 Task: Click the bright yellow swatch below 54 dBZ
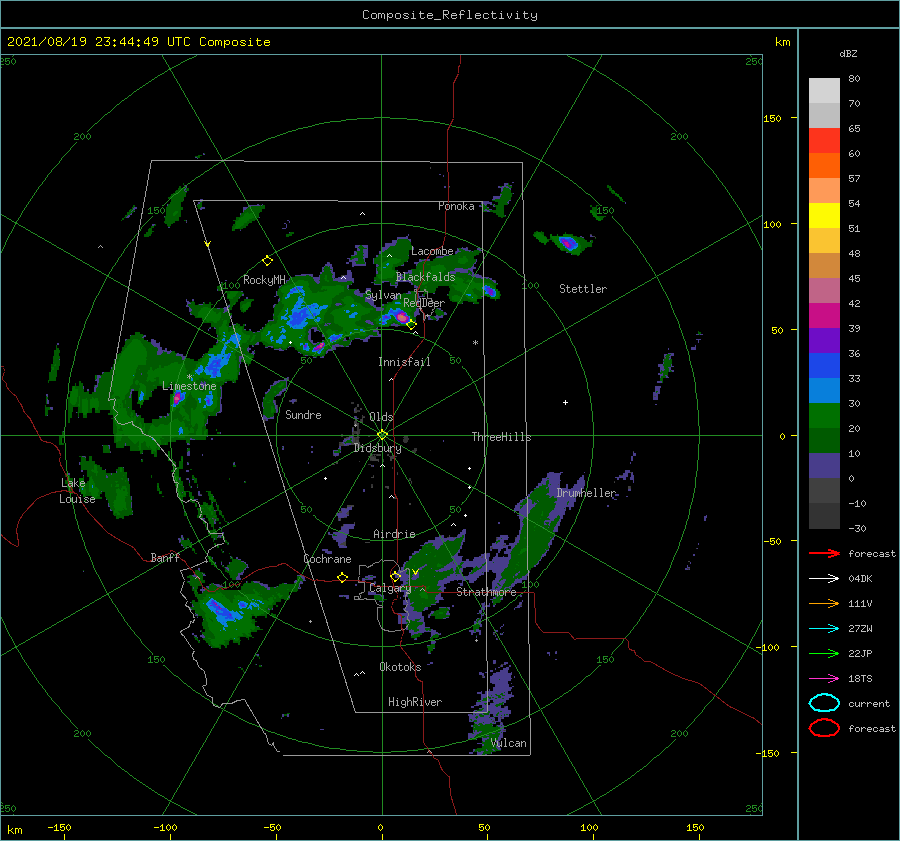824,215
